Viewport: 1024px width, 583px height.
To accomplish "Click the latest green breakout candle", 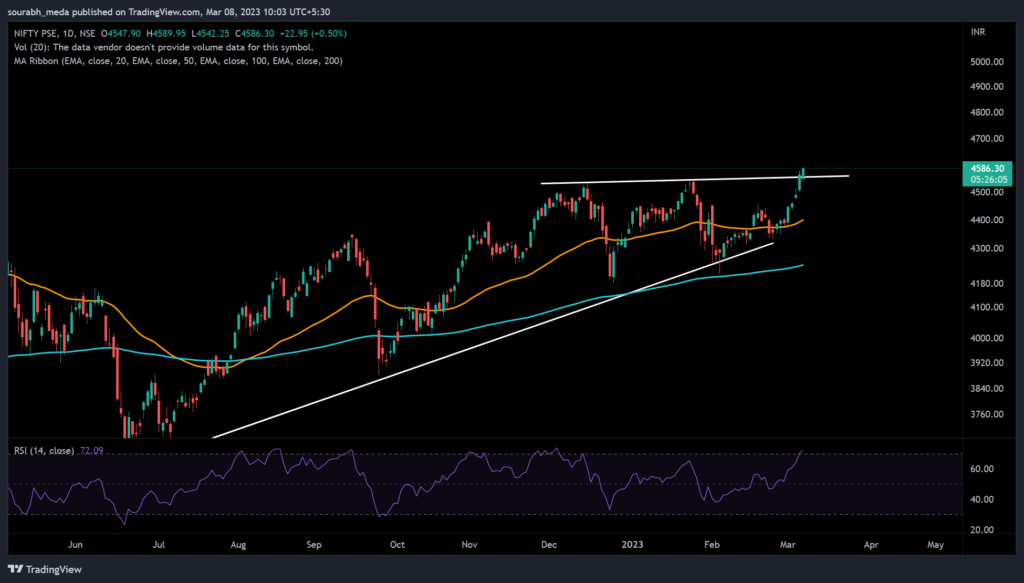I will coord(804,175).
